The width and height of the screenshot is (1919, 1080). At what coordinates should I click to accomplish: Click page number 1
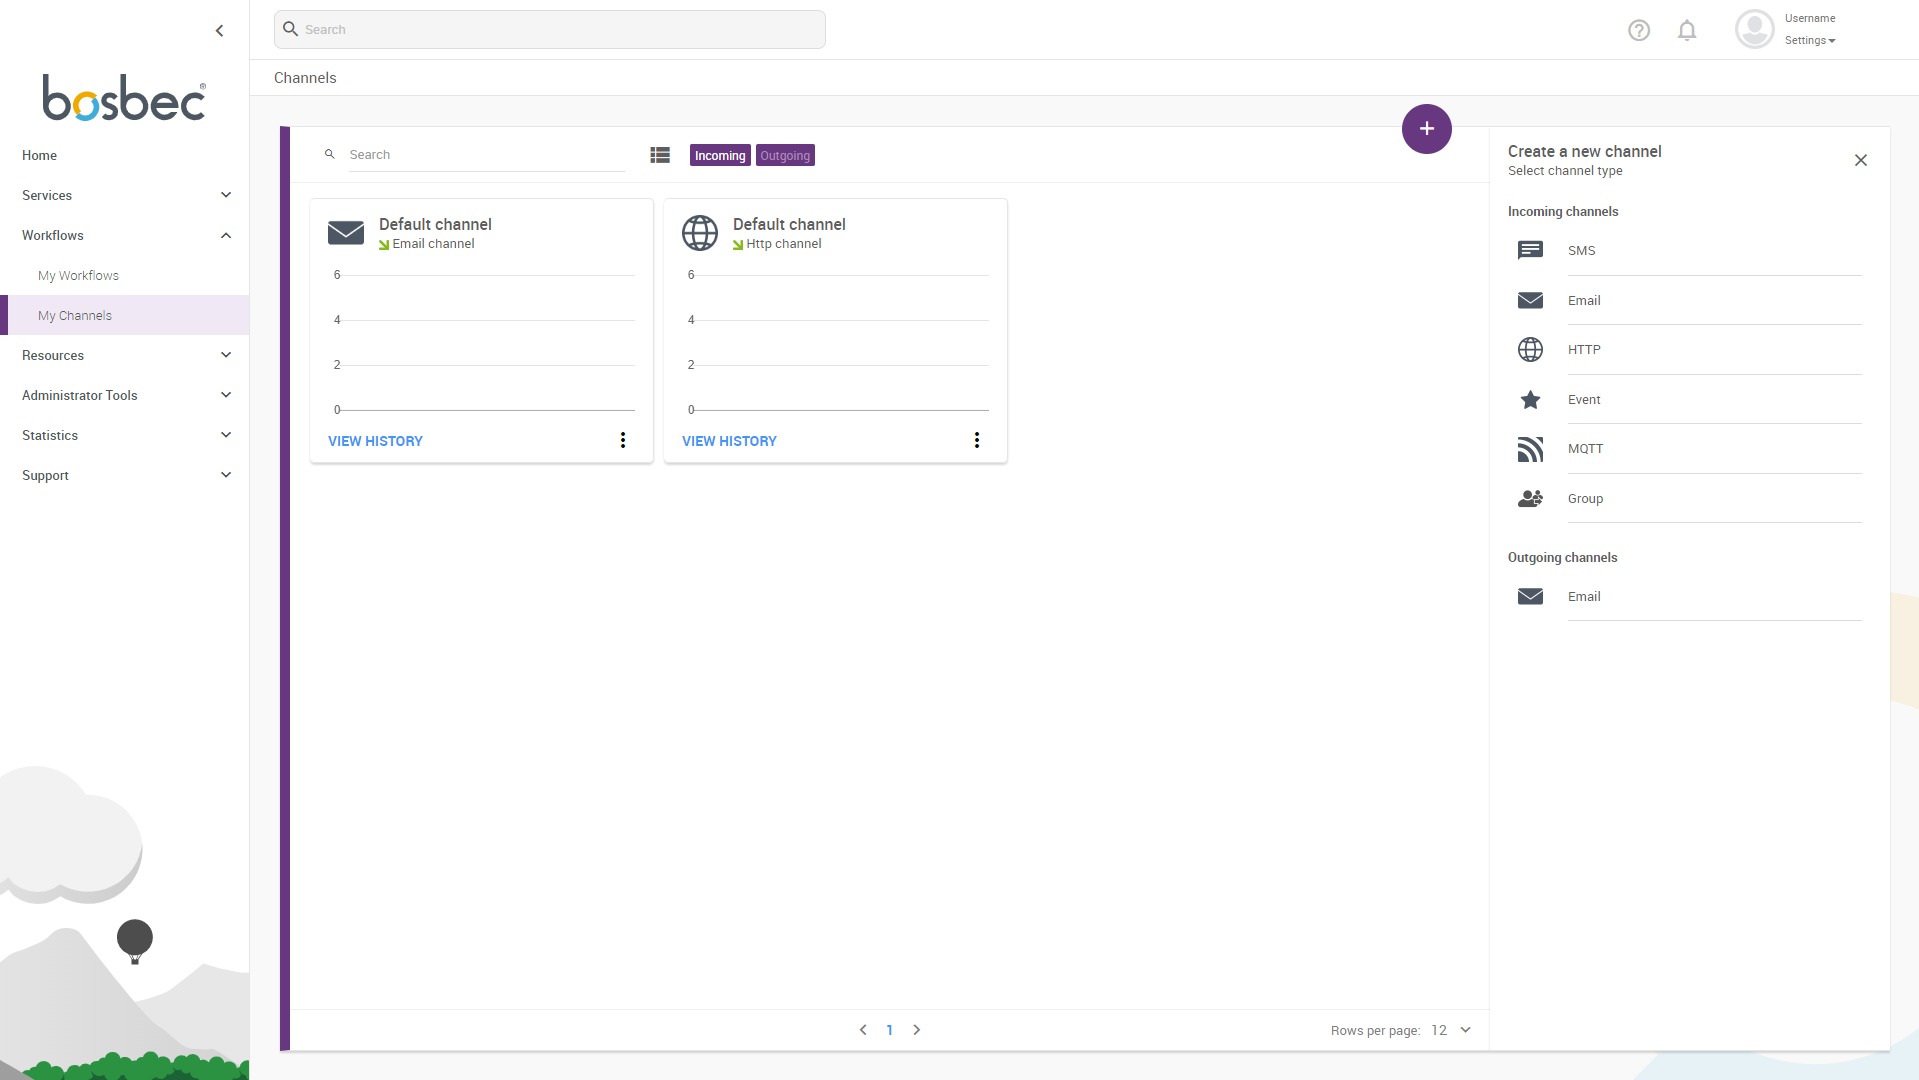[x=889, y=1030]
